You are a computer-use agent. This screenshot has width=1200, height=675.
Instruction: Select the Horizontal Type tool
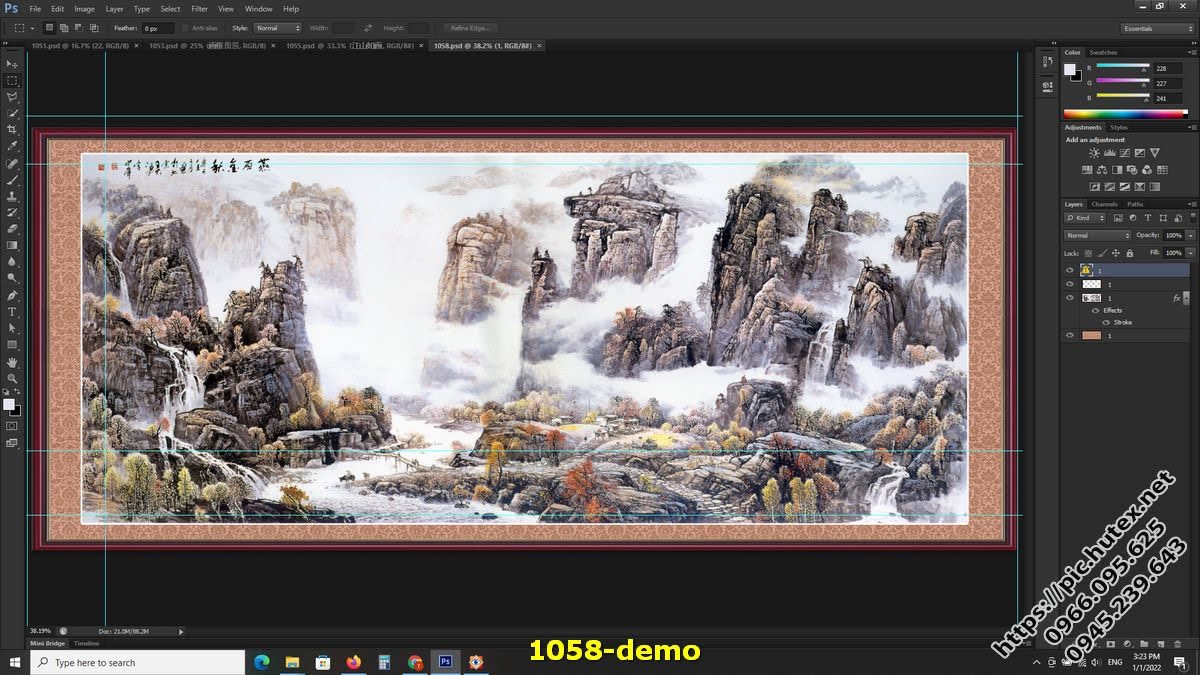coord(12,311)
